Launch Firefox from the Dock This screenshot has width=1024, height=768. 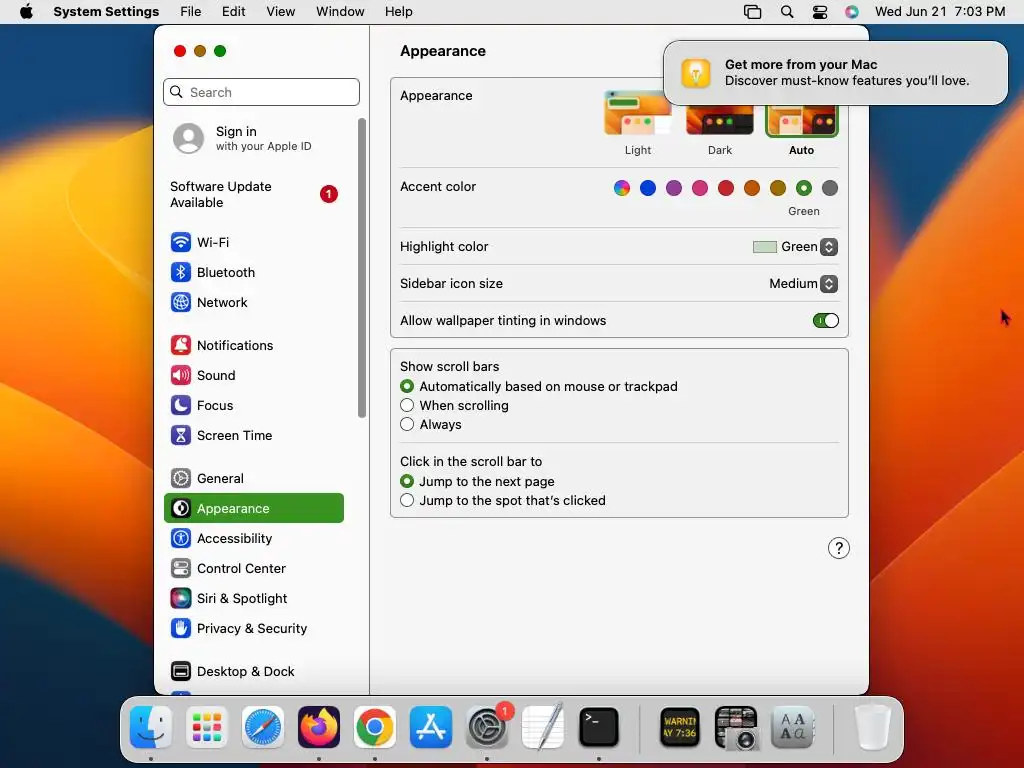pyautogui.click(x=319, y=727)
